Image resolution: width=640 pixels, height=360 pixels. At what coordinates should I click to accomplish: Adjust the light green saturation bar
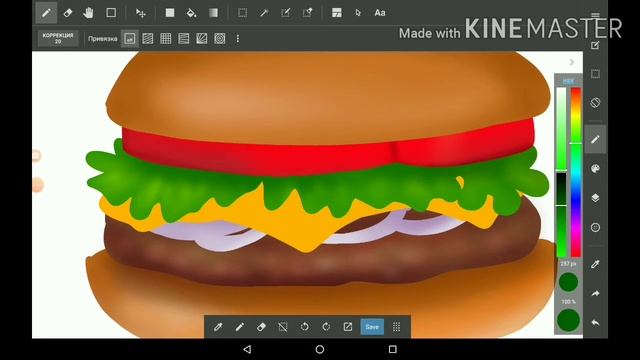[x=562, y=129]
